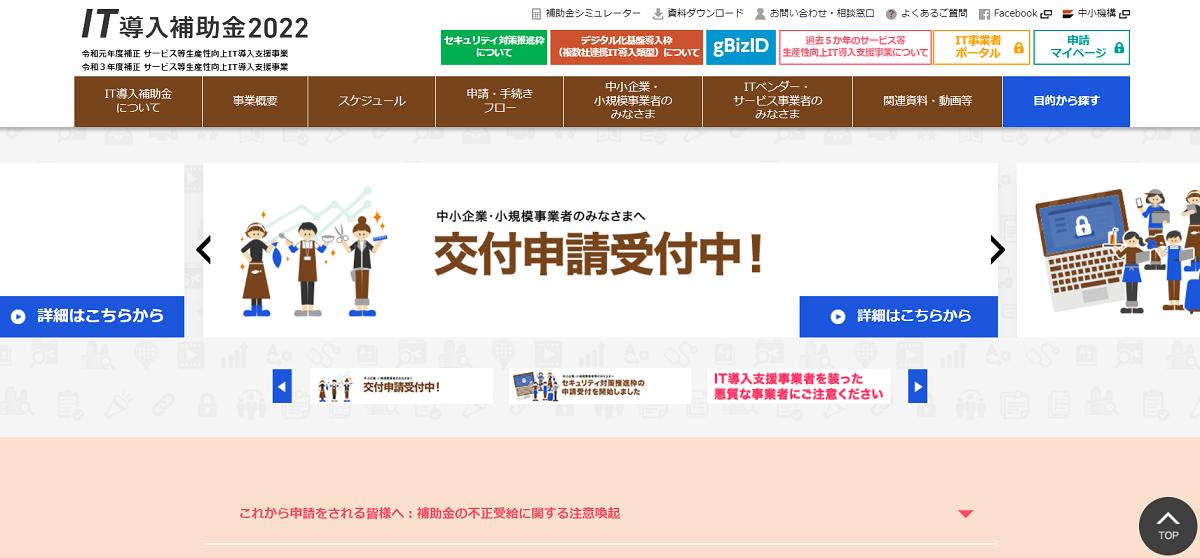Click the blue right arrow of the thumbnail carousel
This screenshot has height=558, width=1200.
[x=918, y=386]
